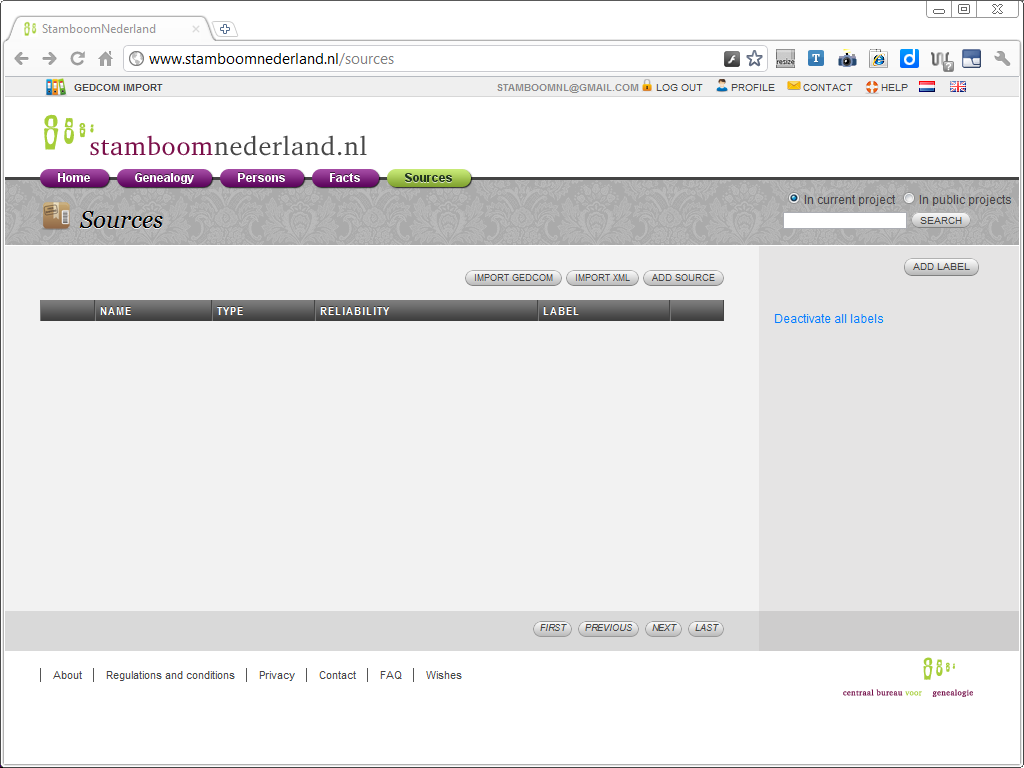Click the IMPORT GEDCOM button
This screenshot has height=768, width=1024.
tap(513, 278)
